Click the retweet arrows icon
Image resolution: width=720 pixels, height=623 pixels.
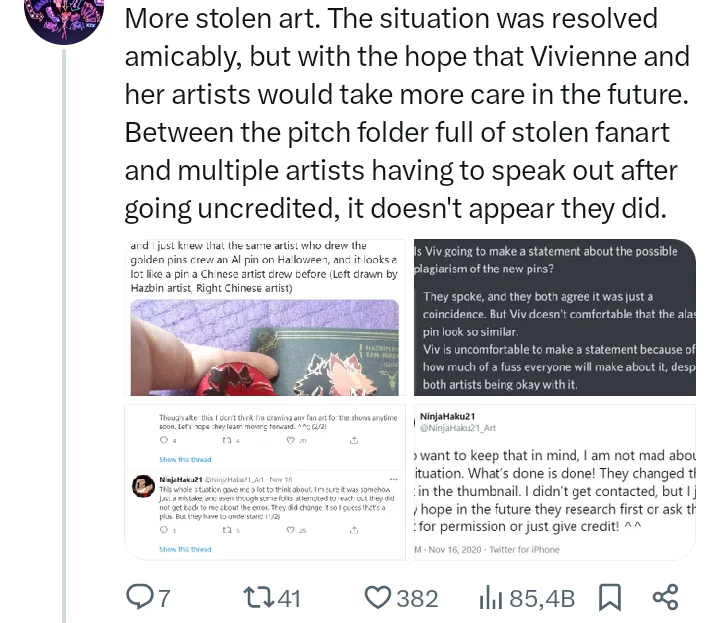tap(256, 597)
